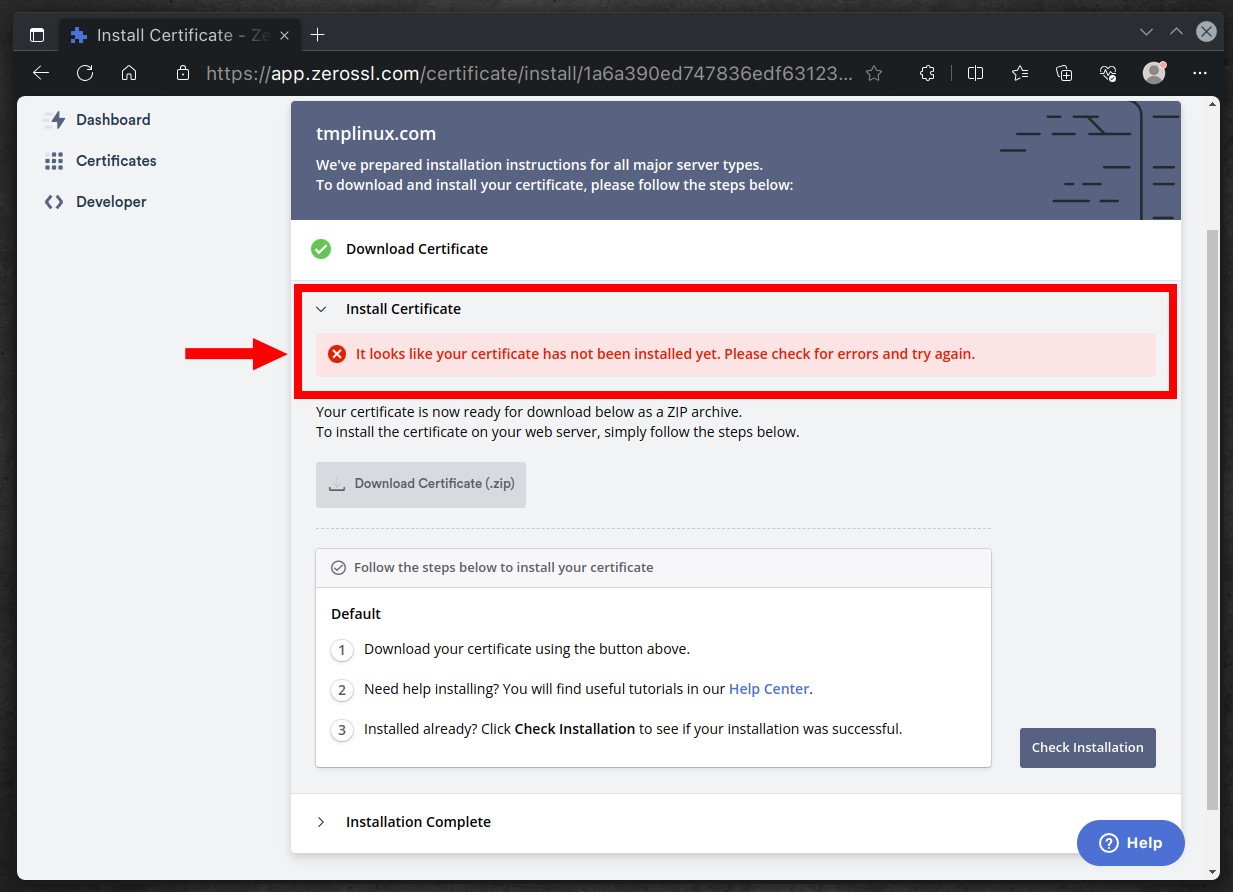Open Browser essentials heart icon
Viewport: 1233px width, 892px height.
pyautogui.click(x=1107, y=73)
